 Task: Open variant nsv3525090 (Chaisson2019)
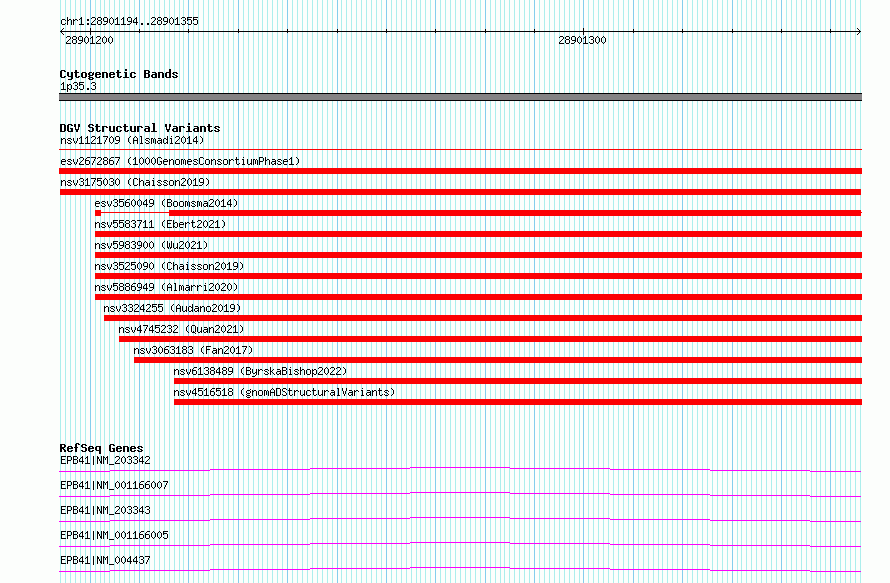point(169,266)
